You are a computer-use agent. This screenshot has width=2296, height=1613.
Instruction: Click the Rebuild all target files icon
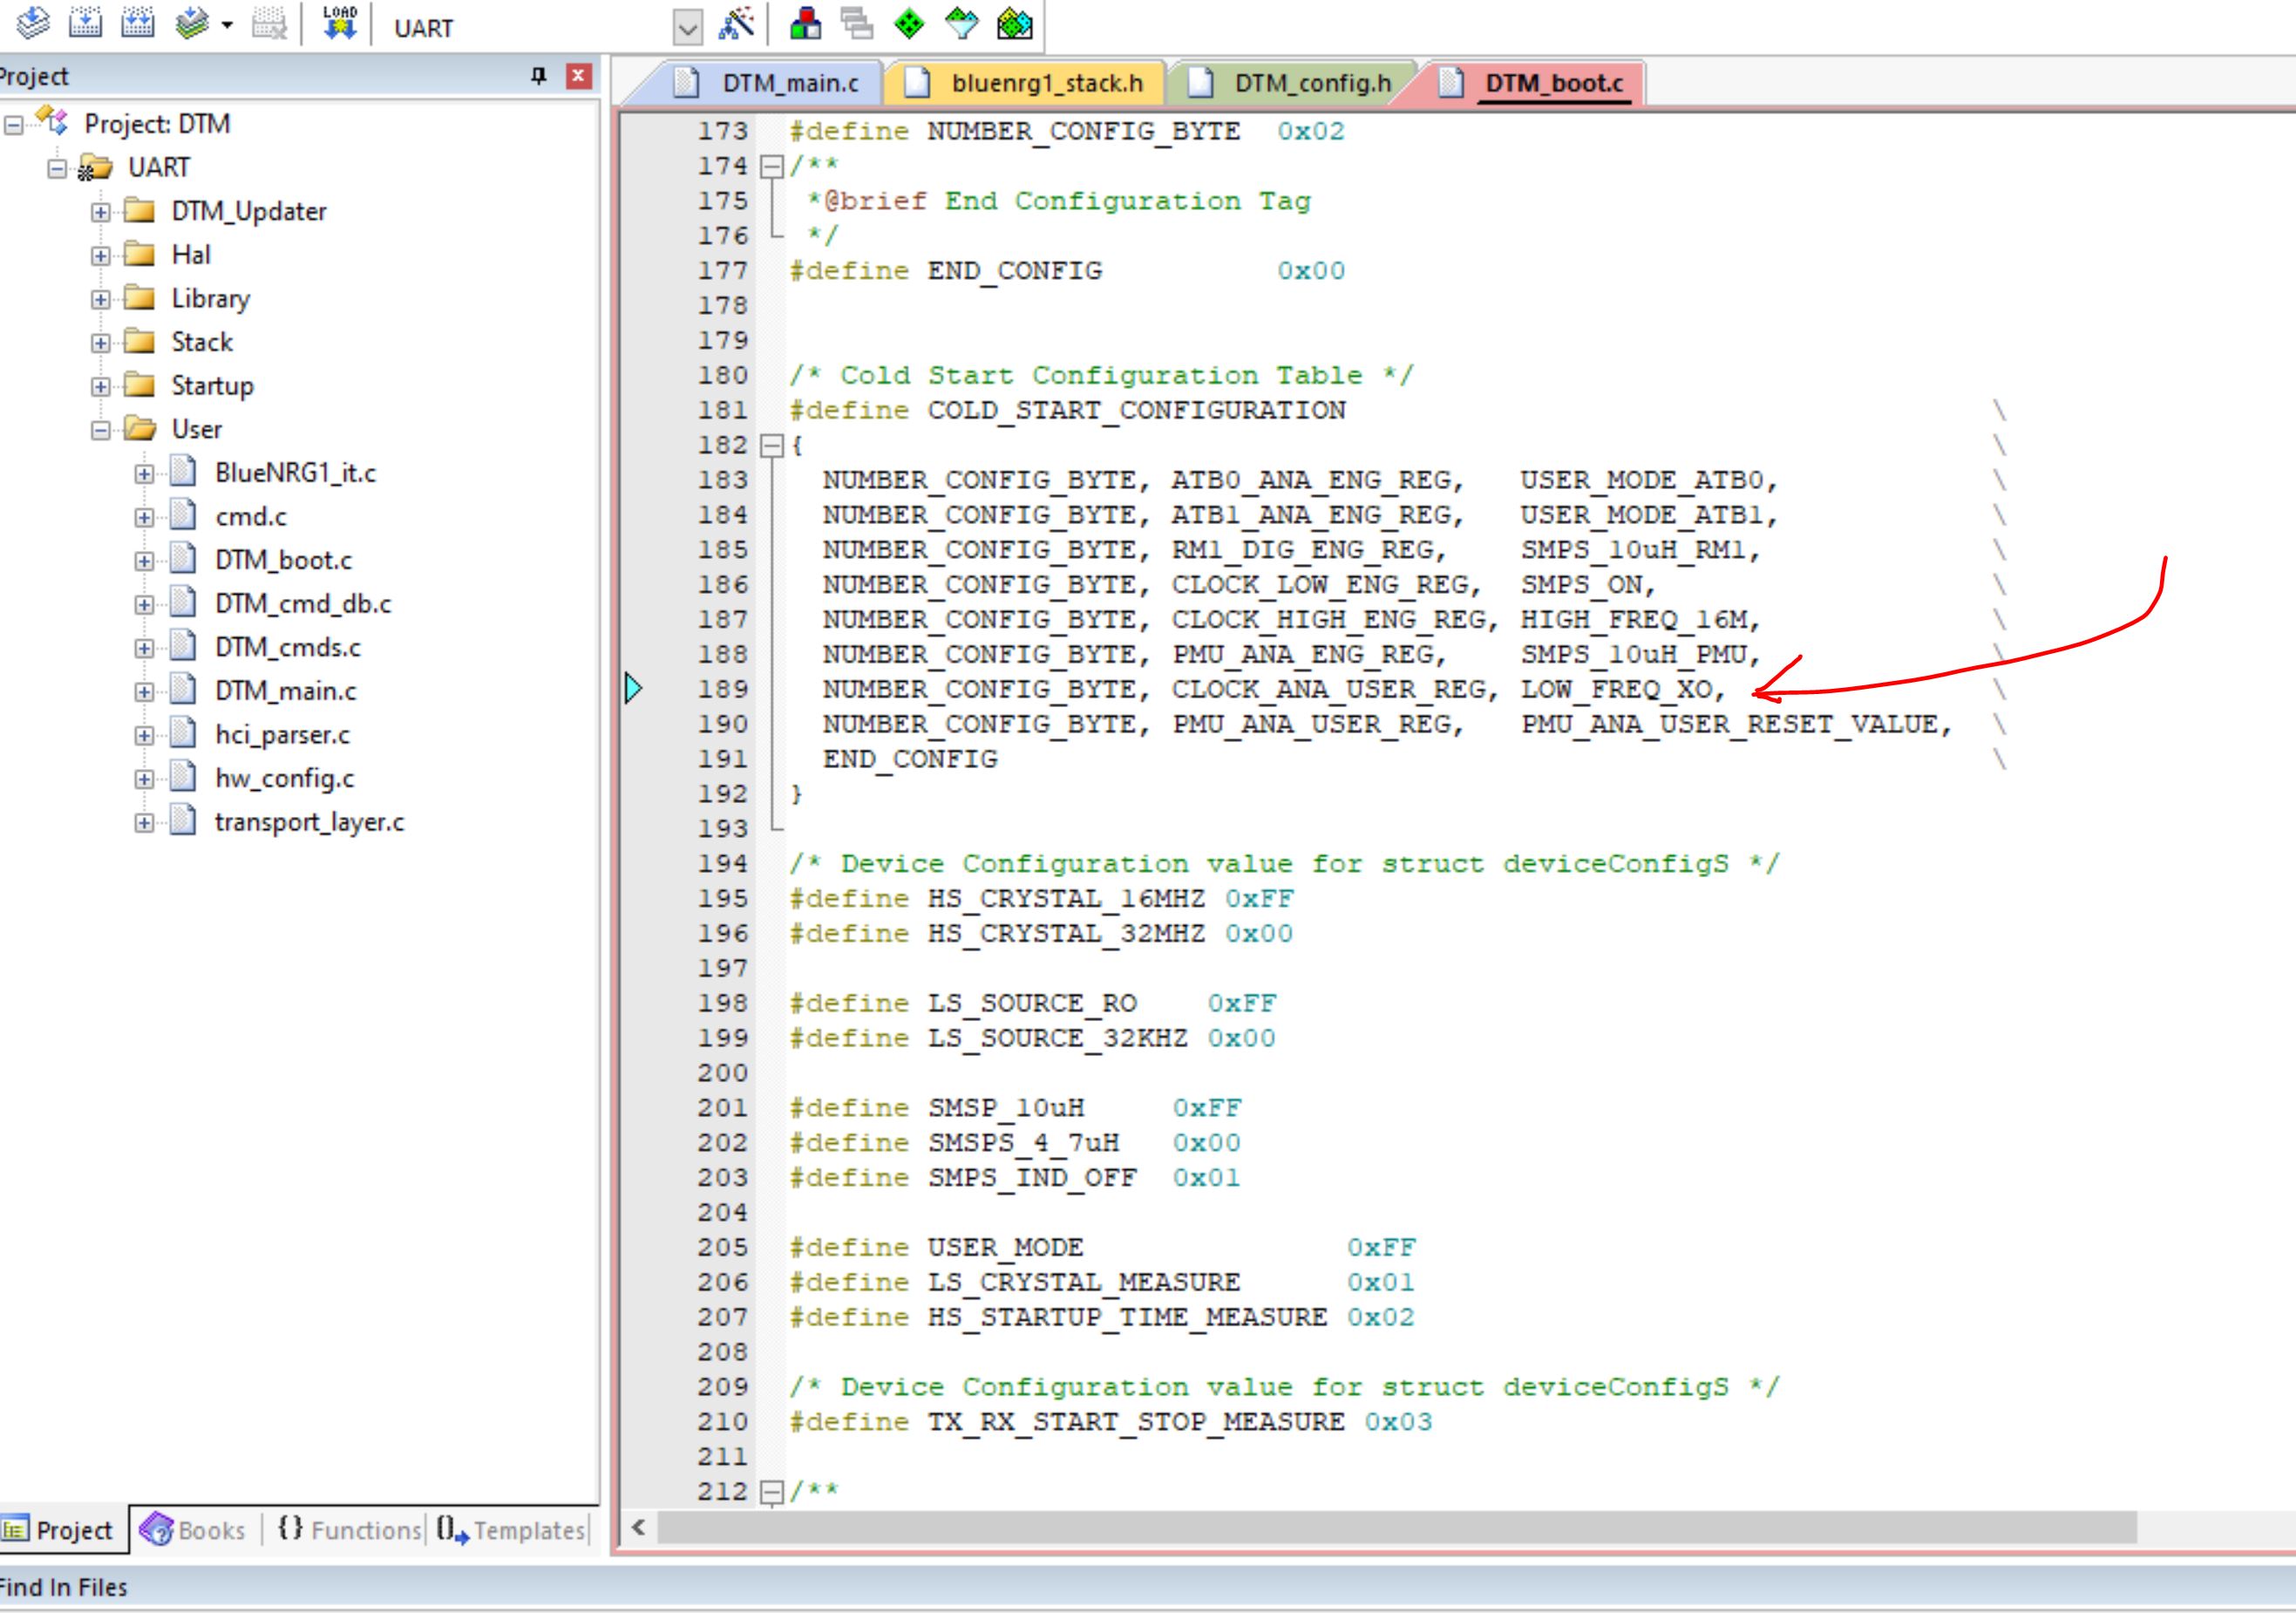[138, 23]
